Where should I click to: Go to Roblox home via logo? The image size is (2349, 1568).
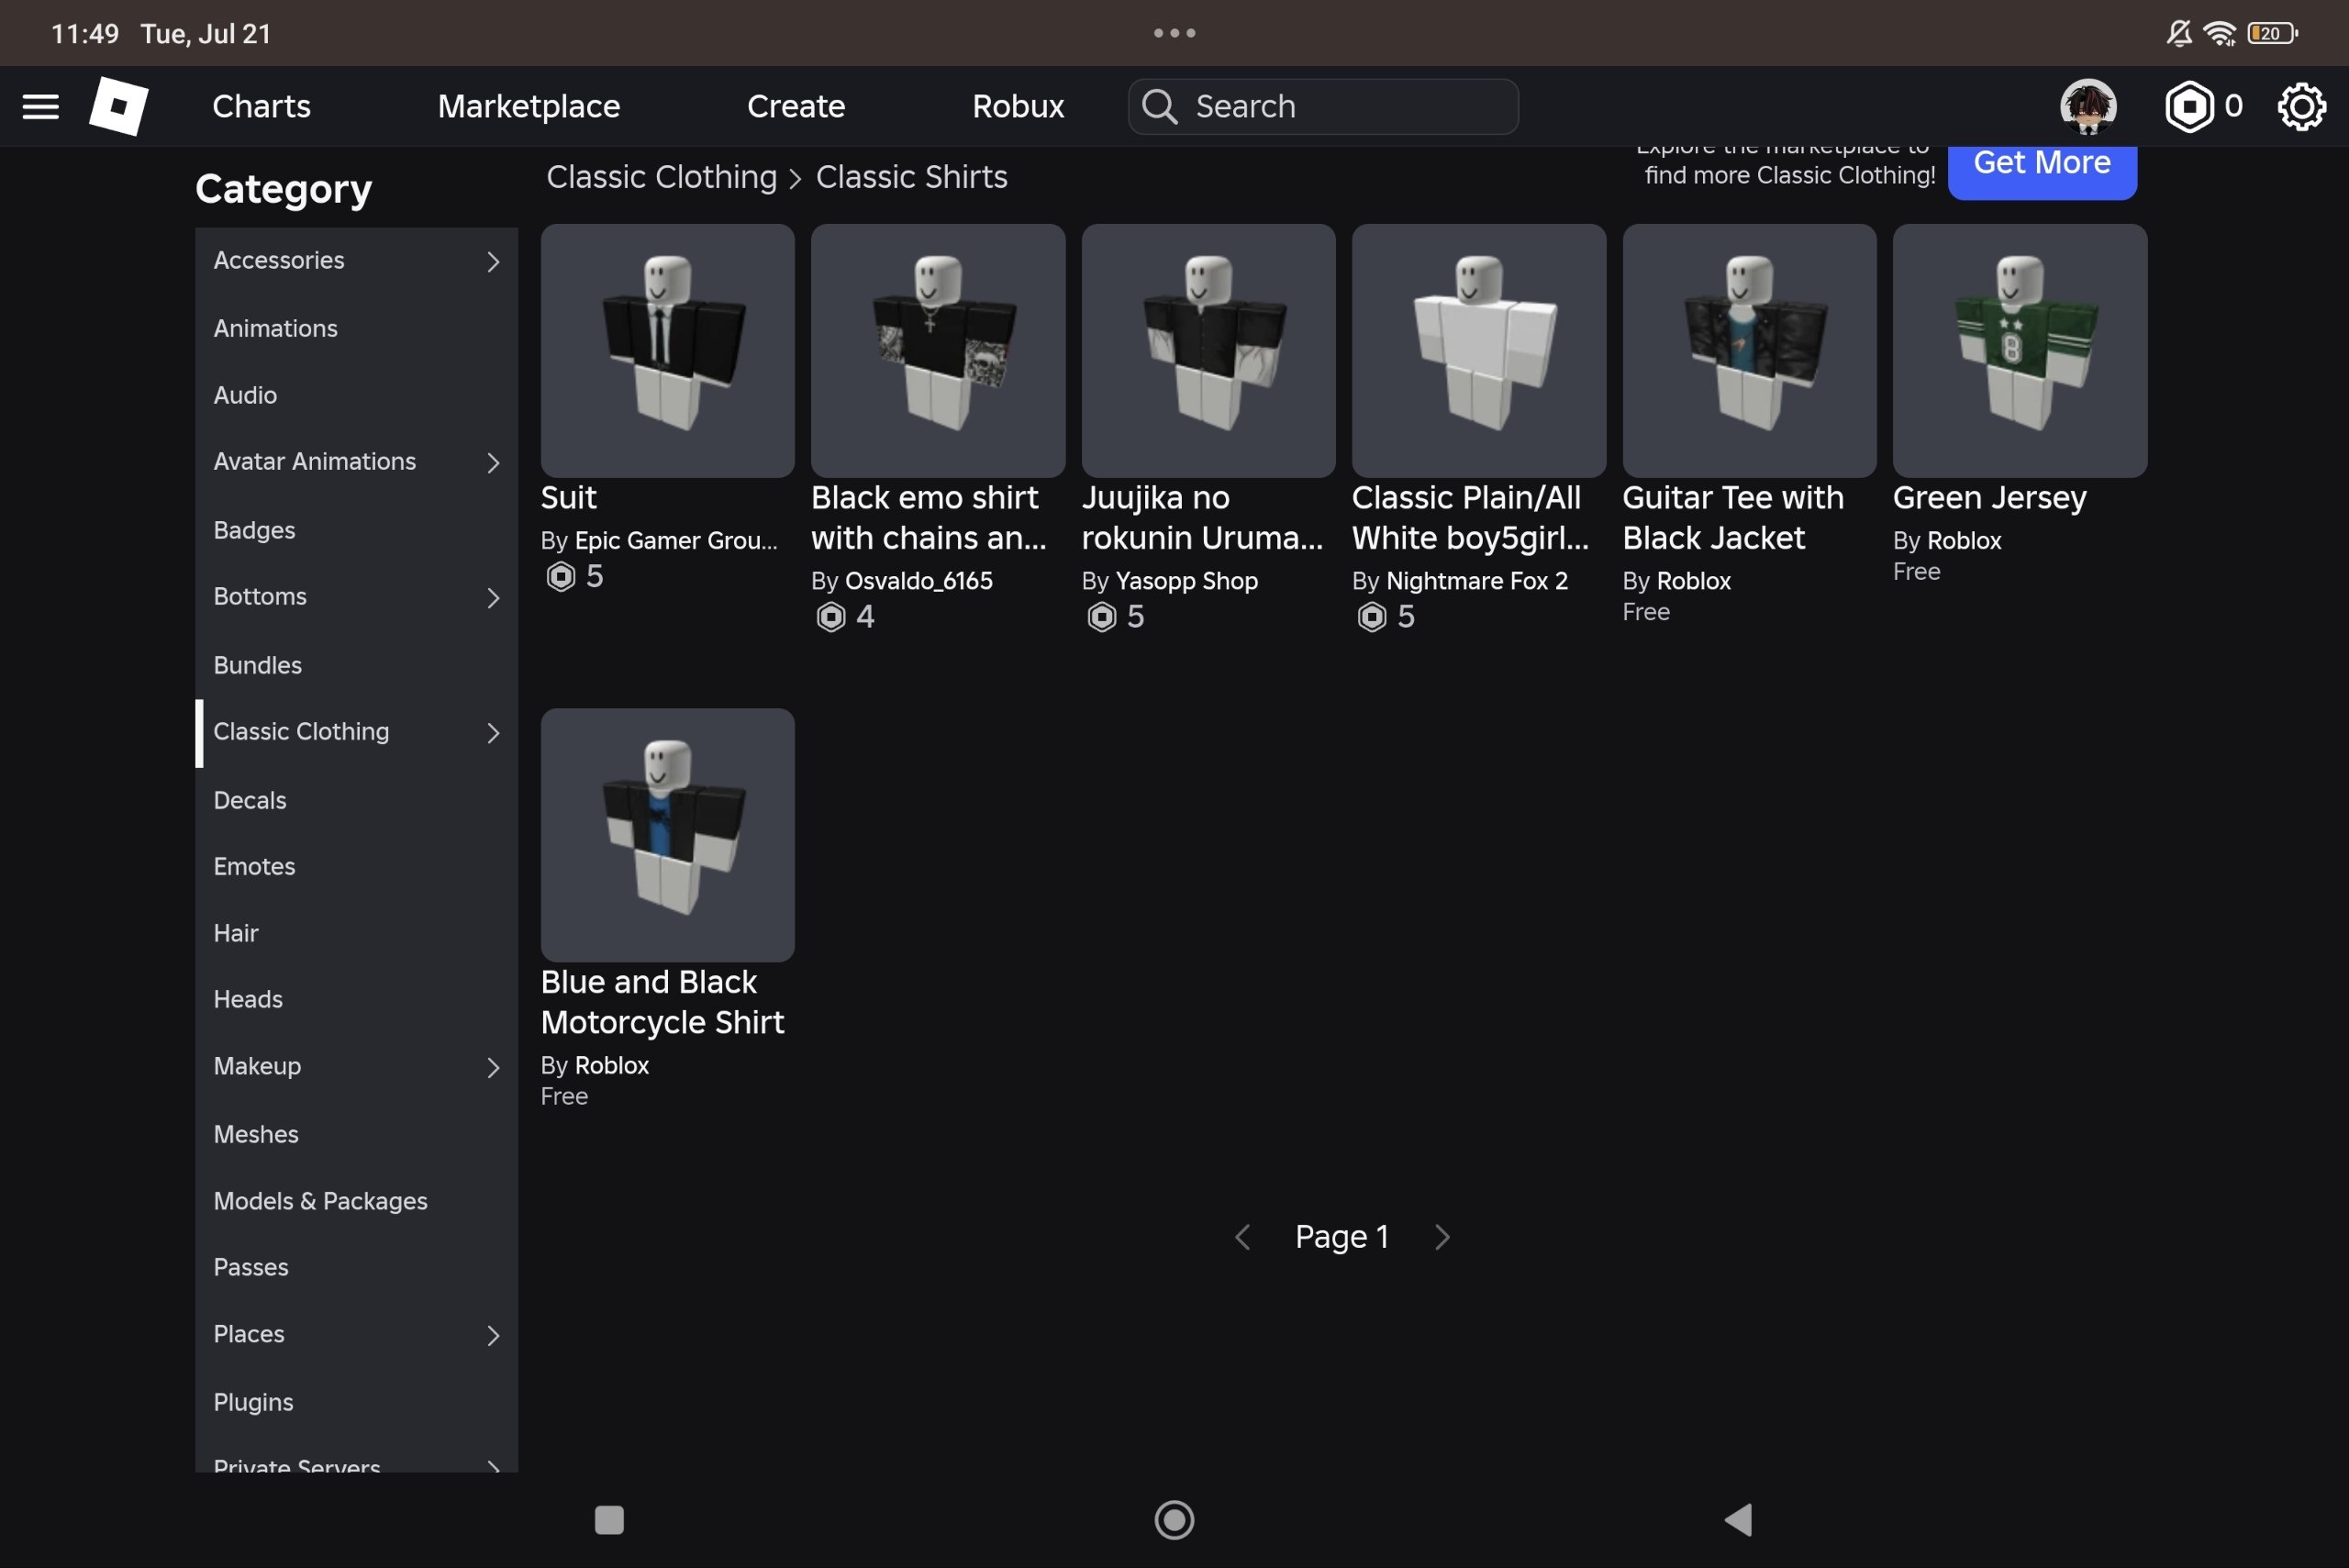pos(118,106)
